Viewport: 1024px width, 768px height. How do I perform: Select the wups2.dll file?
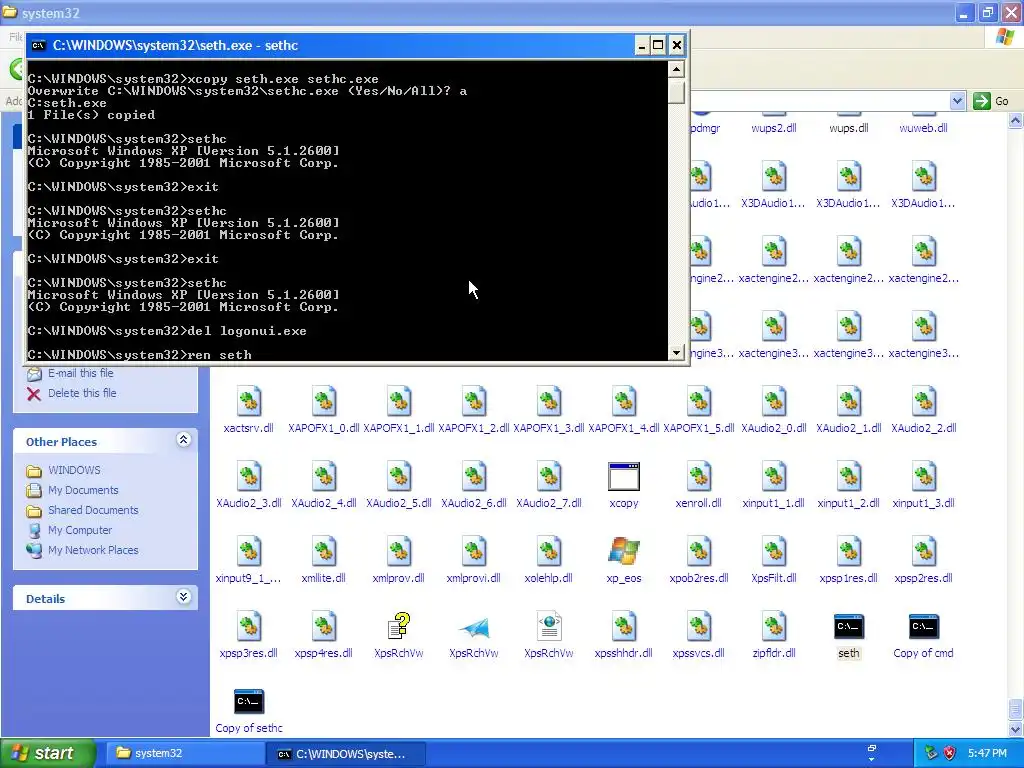pyautogui.click(x=774, y=128)
